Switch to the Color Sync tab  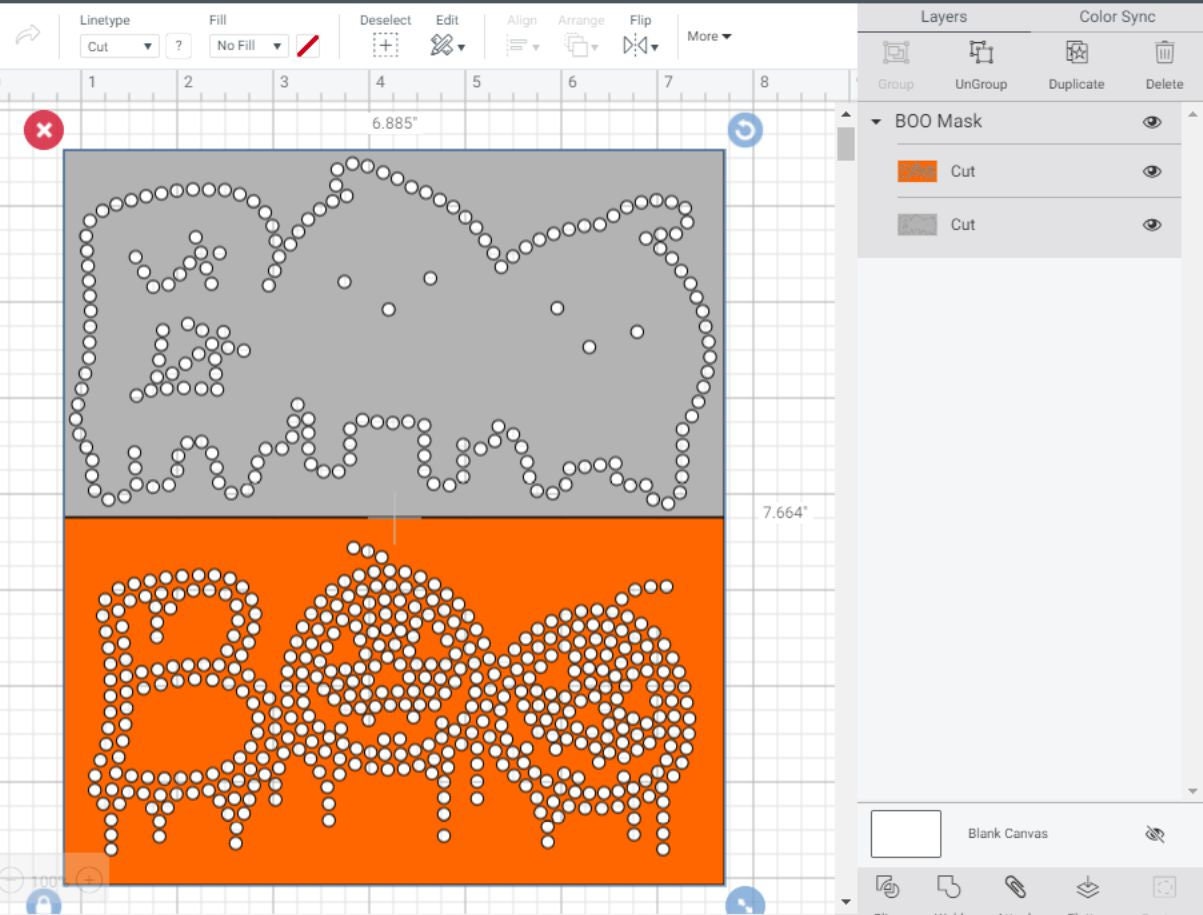1116,16
